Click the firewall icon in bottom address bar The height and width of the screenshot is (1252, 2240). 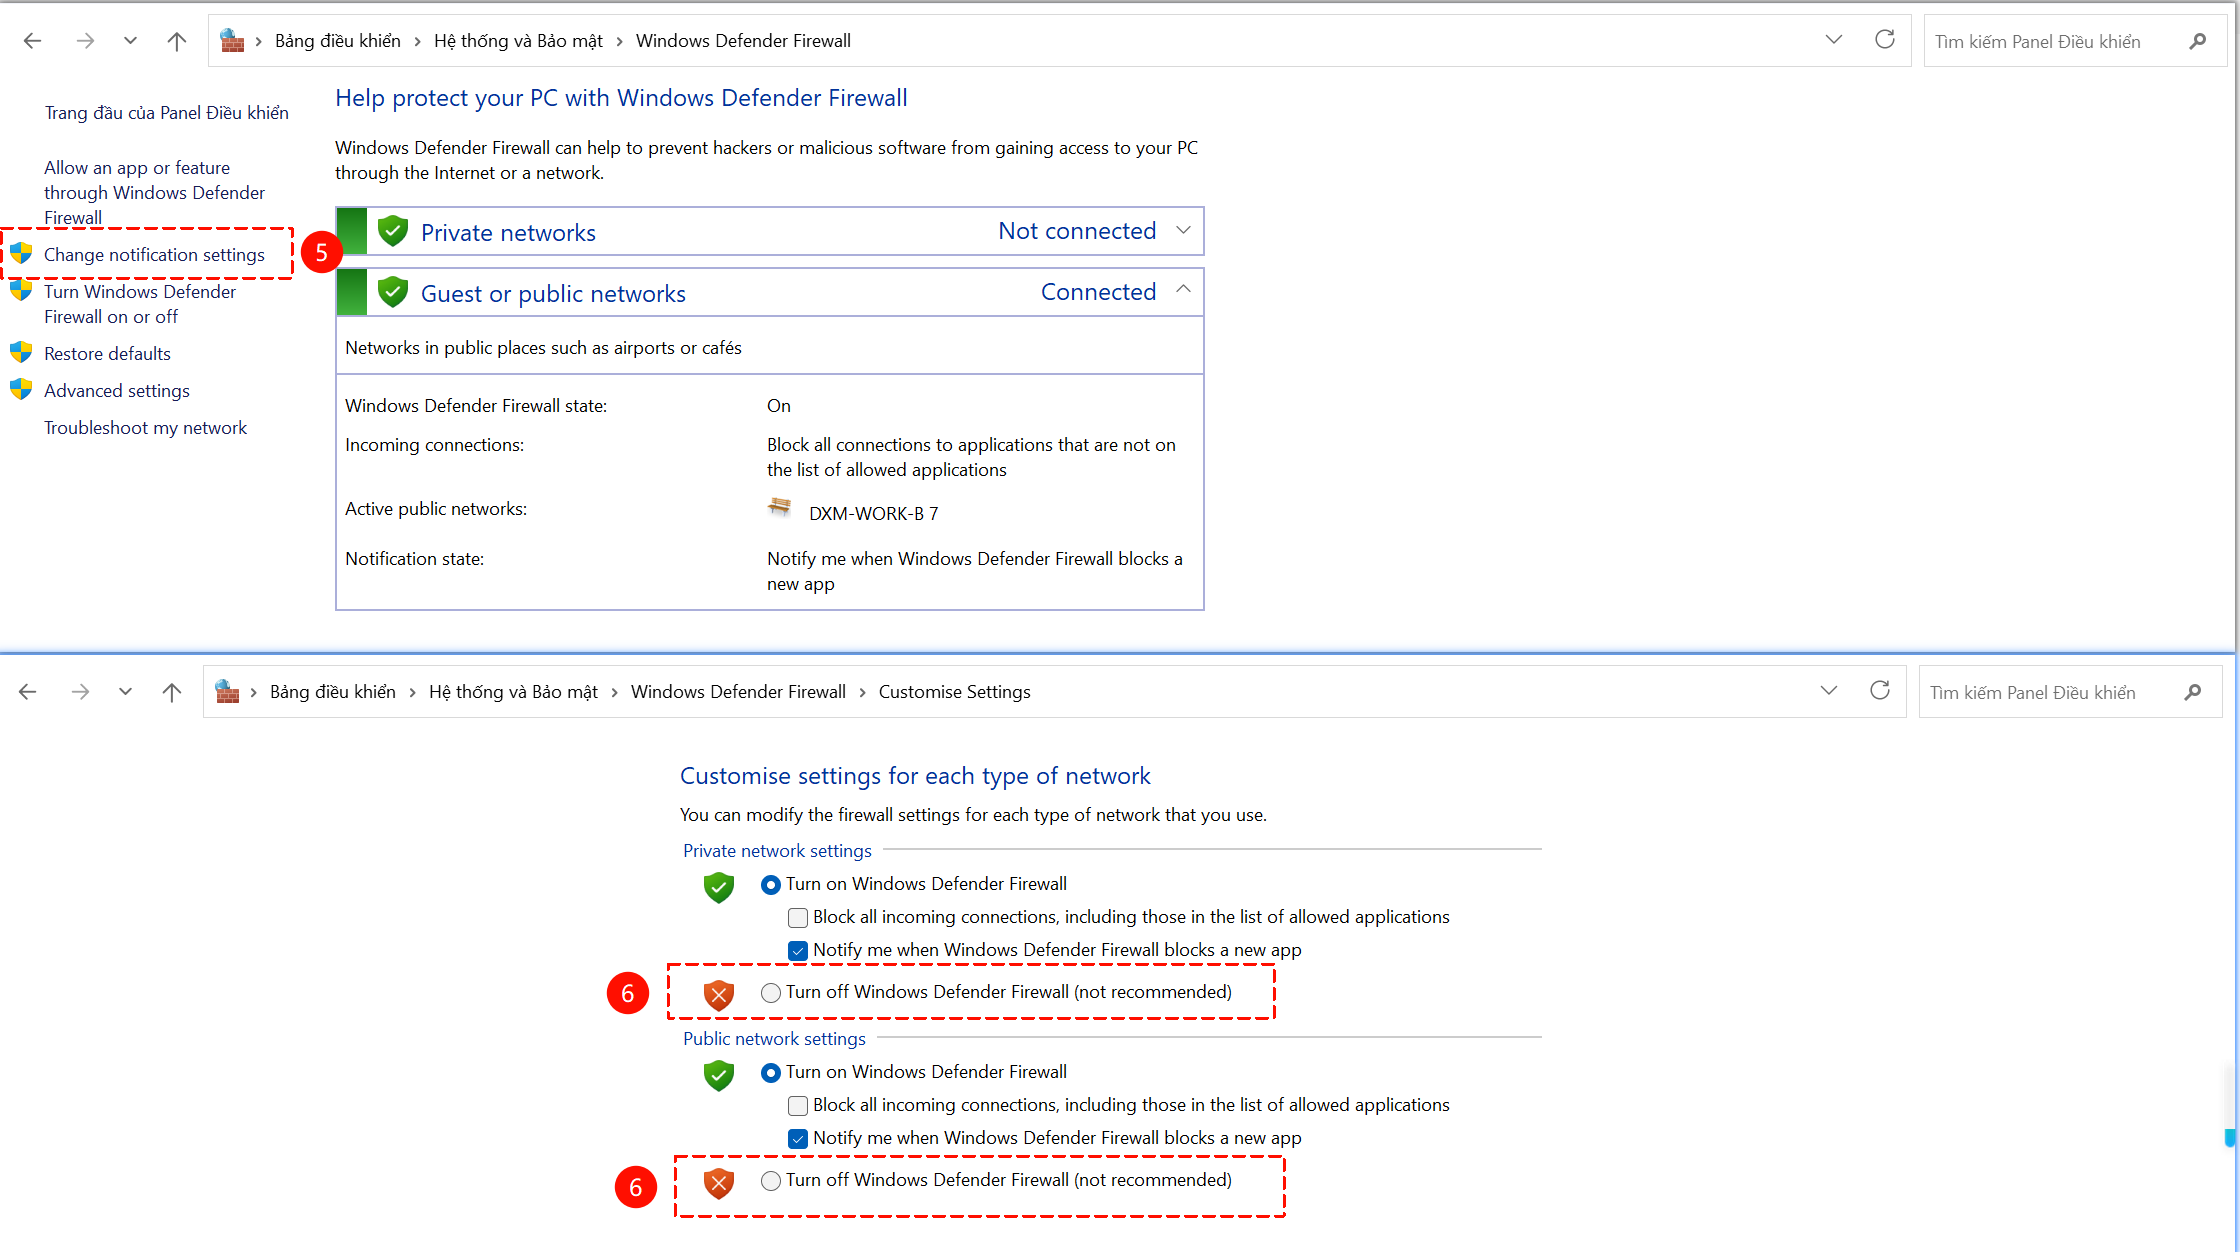click(x=228, y=691)
